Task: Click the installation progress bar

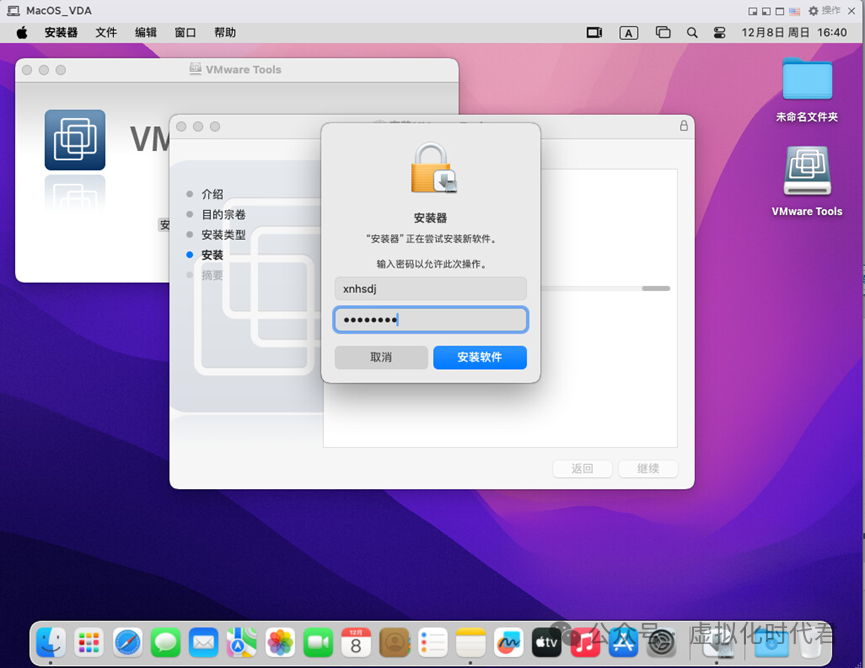Action: point(605,288)
